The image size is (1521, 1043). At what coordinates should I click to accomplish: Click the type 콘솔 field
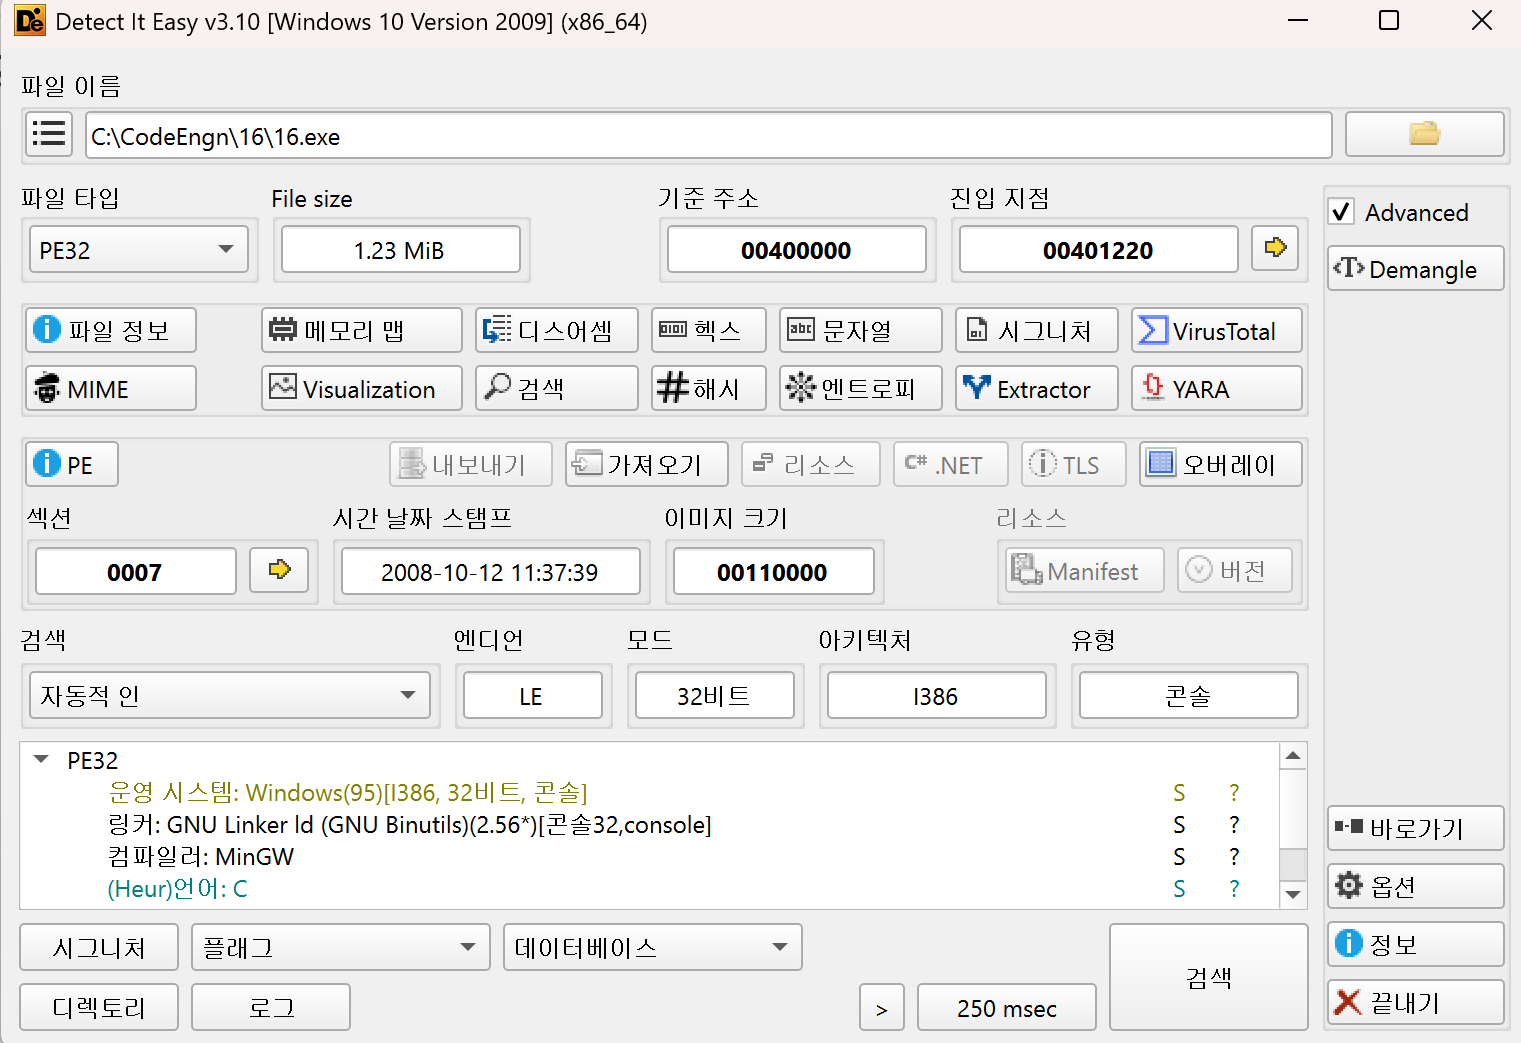tap(1189, 695)
